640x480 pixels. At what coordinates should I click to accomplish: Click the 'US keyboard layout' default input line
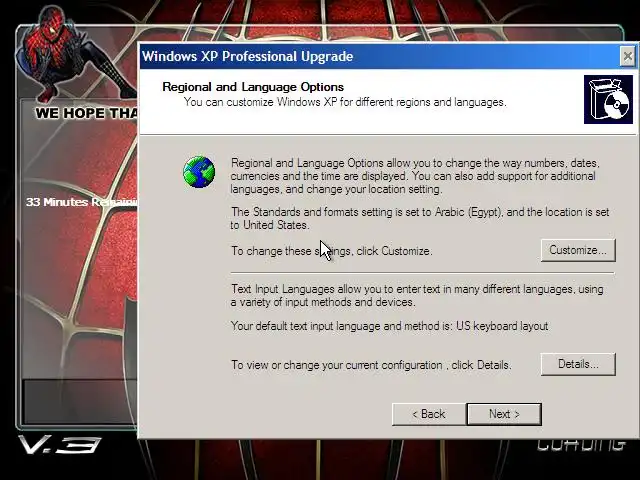tap(389, 326)
